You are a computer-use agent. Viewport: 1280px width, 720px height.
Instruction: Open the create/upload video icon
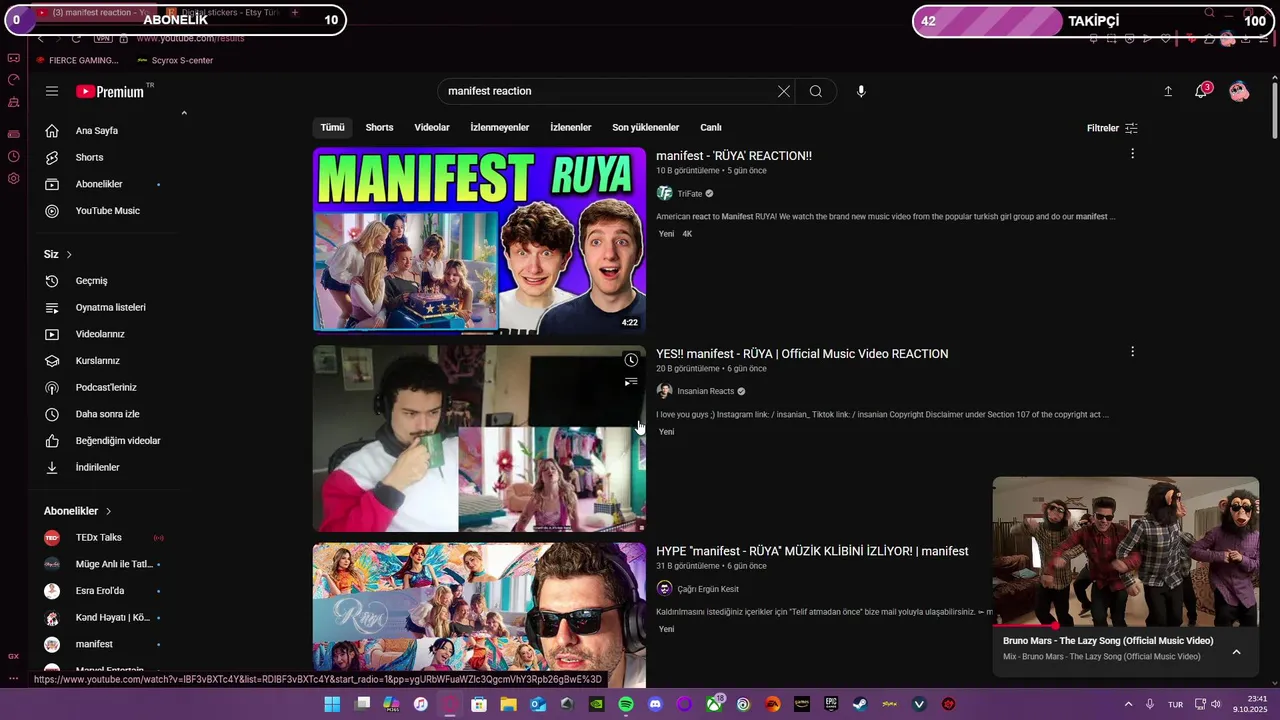pos(1168,91)
